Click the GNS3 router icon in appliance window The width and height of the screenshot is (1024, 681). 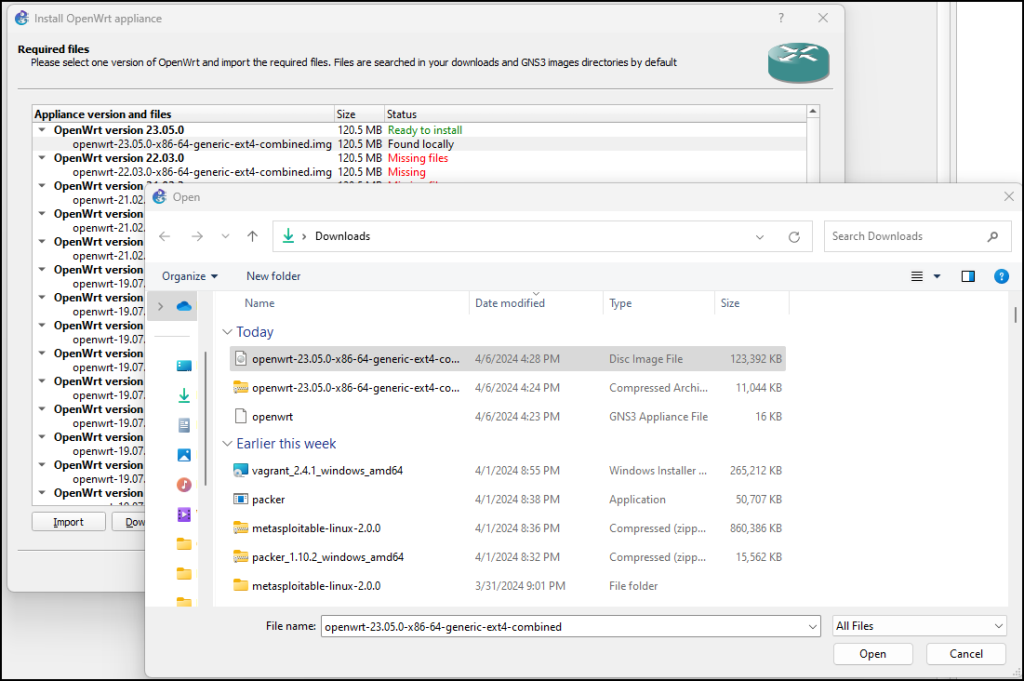(798, 63)
